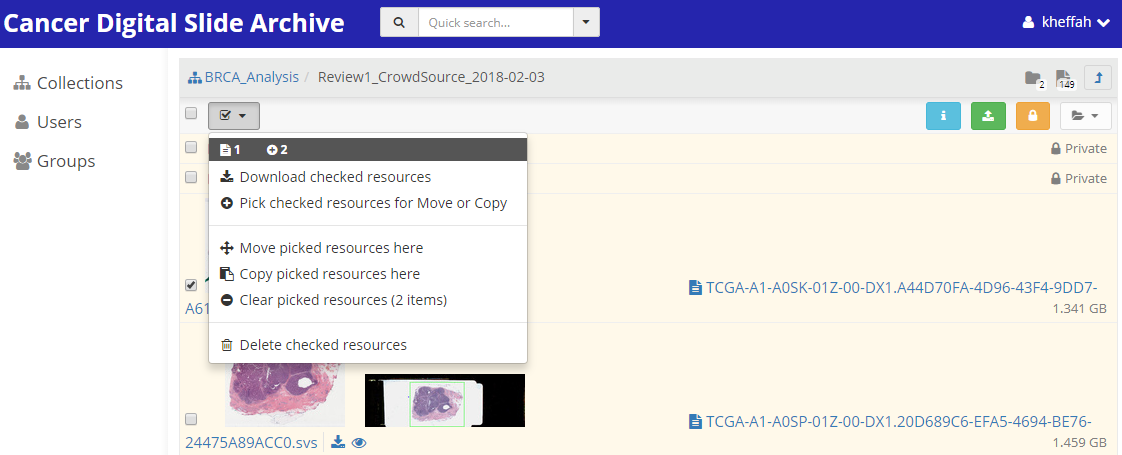The width and height of the screenshot is (1122, 455).
Task: Uncheck the TCGA-A1-A0SK item checkbox
Action: pos(190,285)
